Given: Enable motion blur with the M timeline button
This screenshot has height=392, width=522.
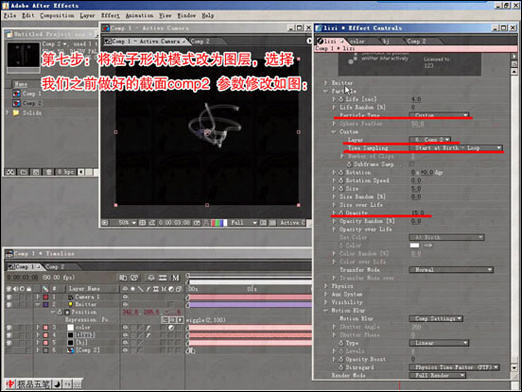Looking at the screenshot, I should pyautogui.click(x=176, y=278).
